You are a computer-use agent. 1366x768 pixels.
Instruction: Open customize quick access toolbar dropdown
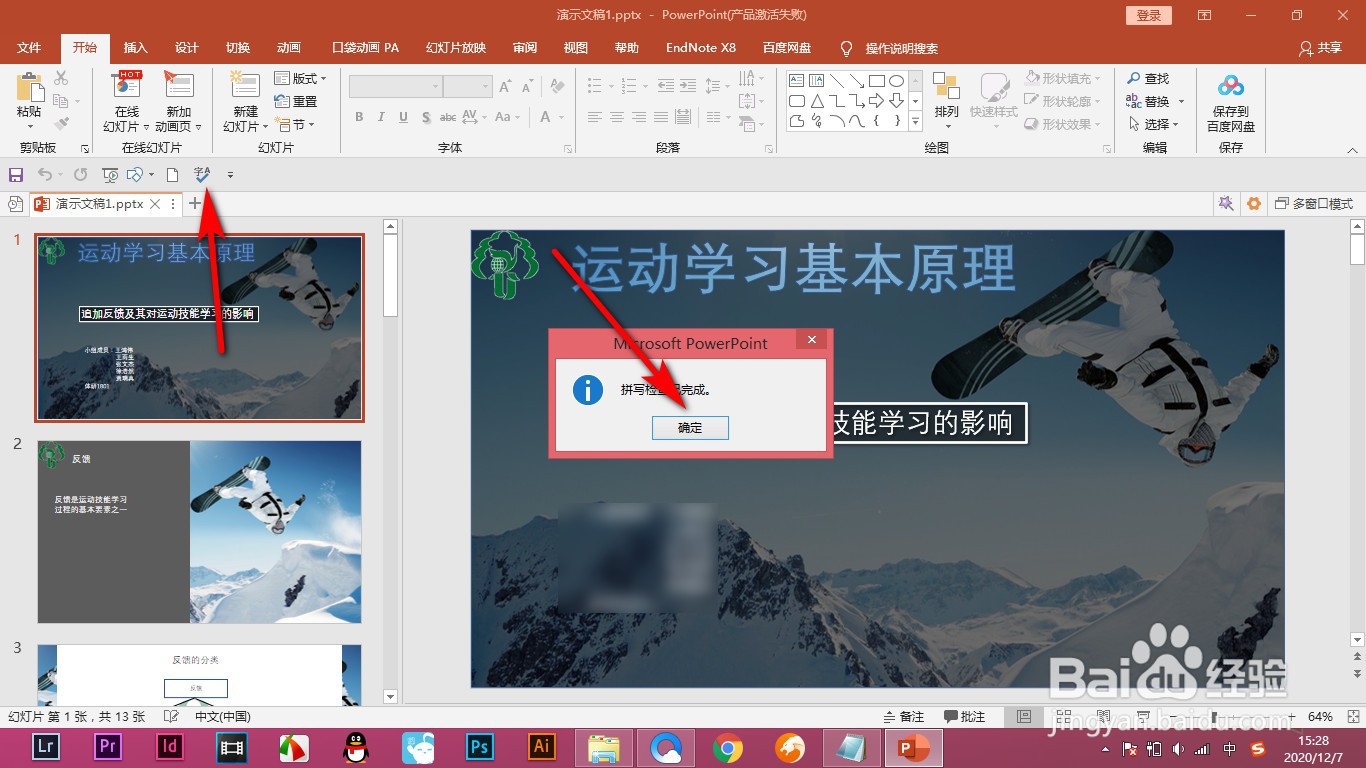point(230,175)
